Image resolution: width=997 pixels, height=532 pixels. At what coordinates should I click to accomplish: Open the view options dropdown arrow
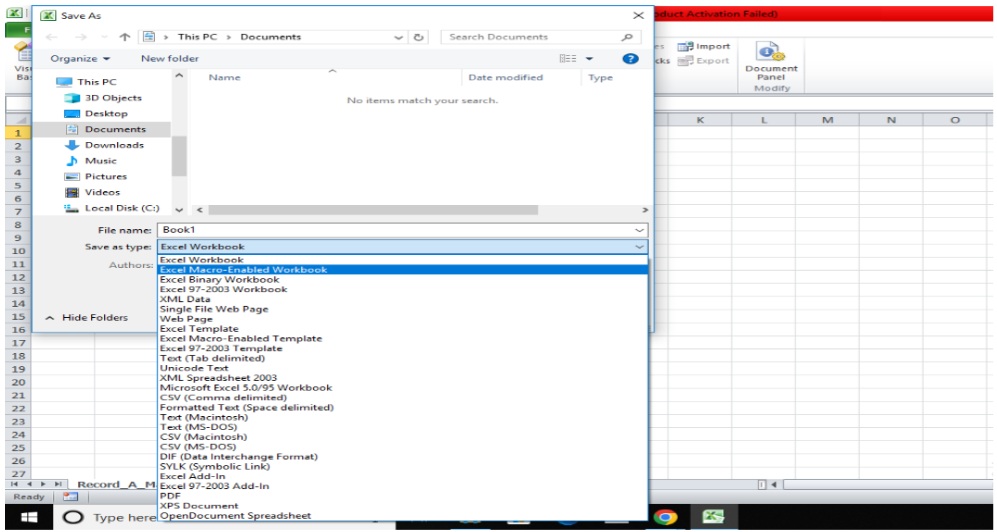(589, 58)
